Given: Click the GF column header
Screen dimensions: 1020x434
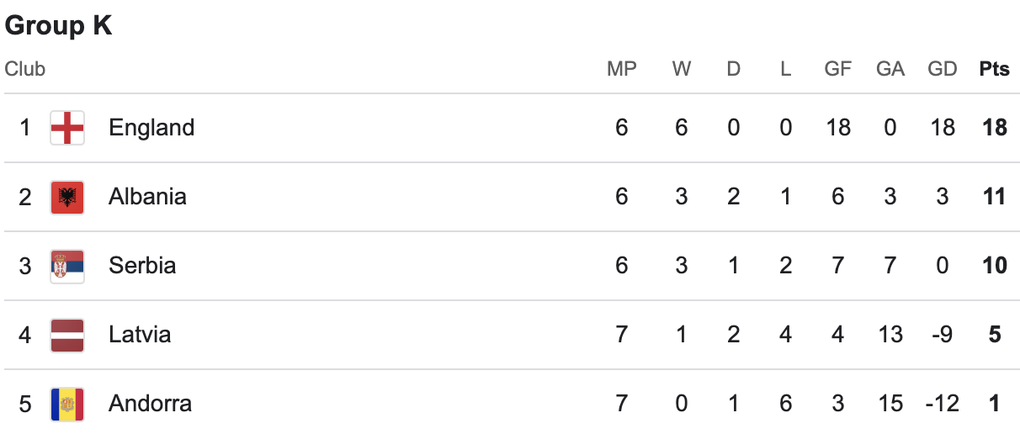Looking at the screenshot, I should (x=838, y=70).
